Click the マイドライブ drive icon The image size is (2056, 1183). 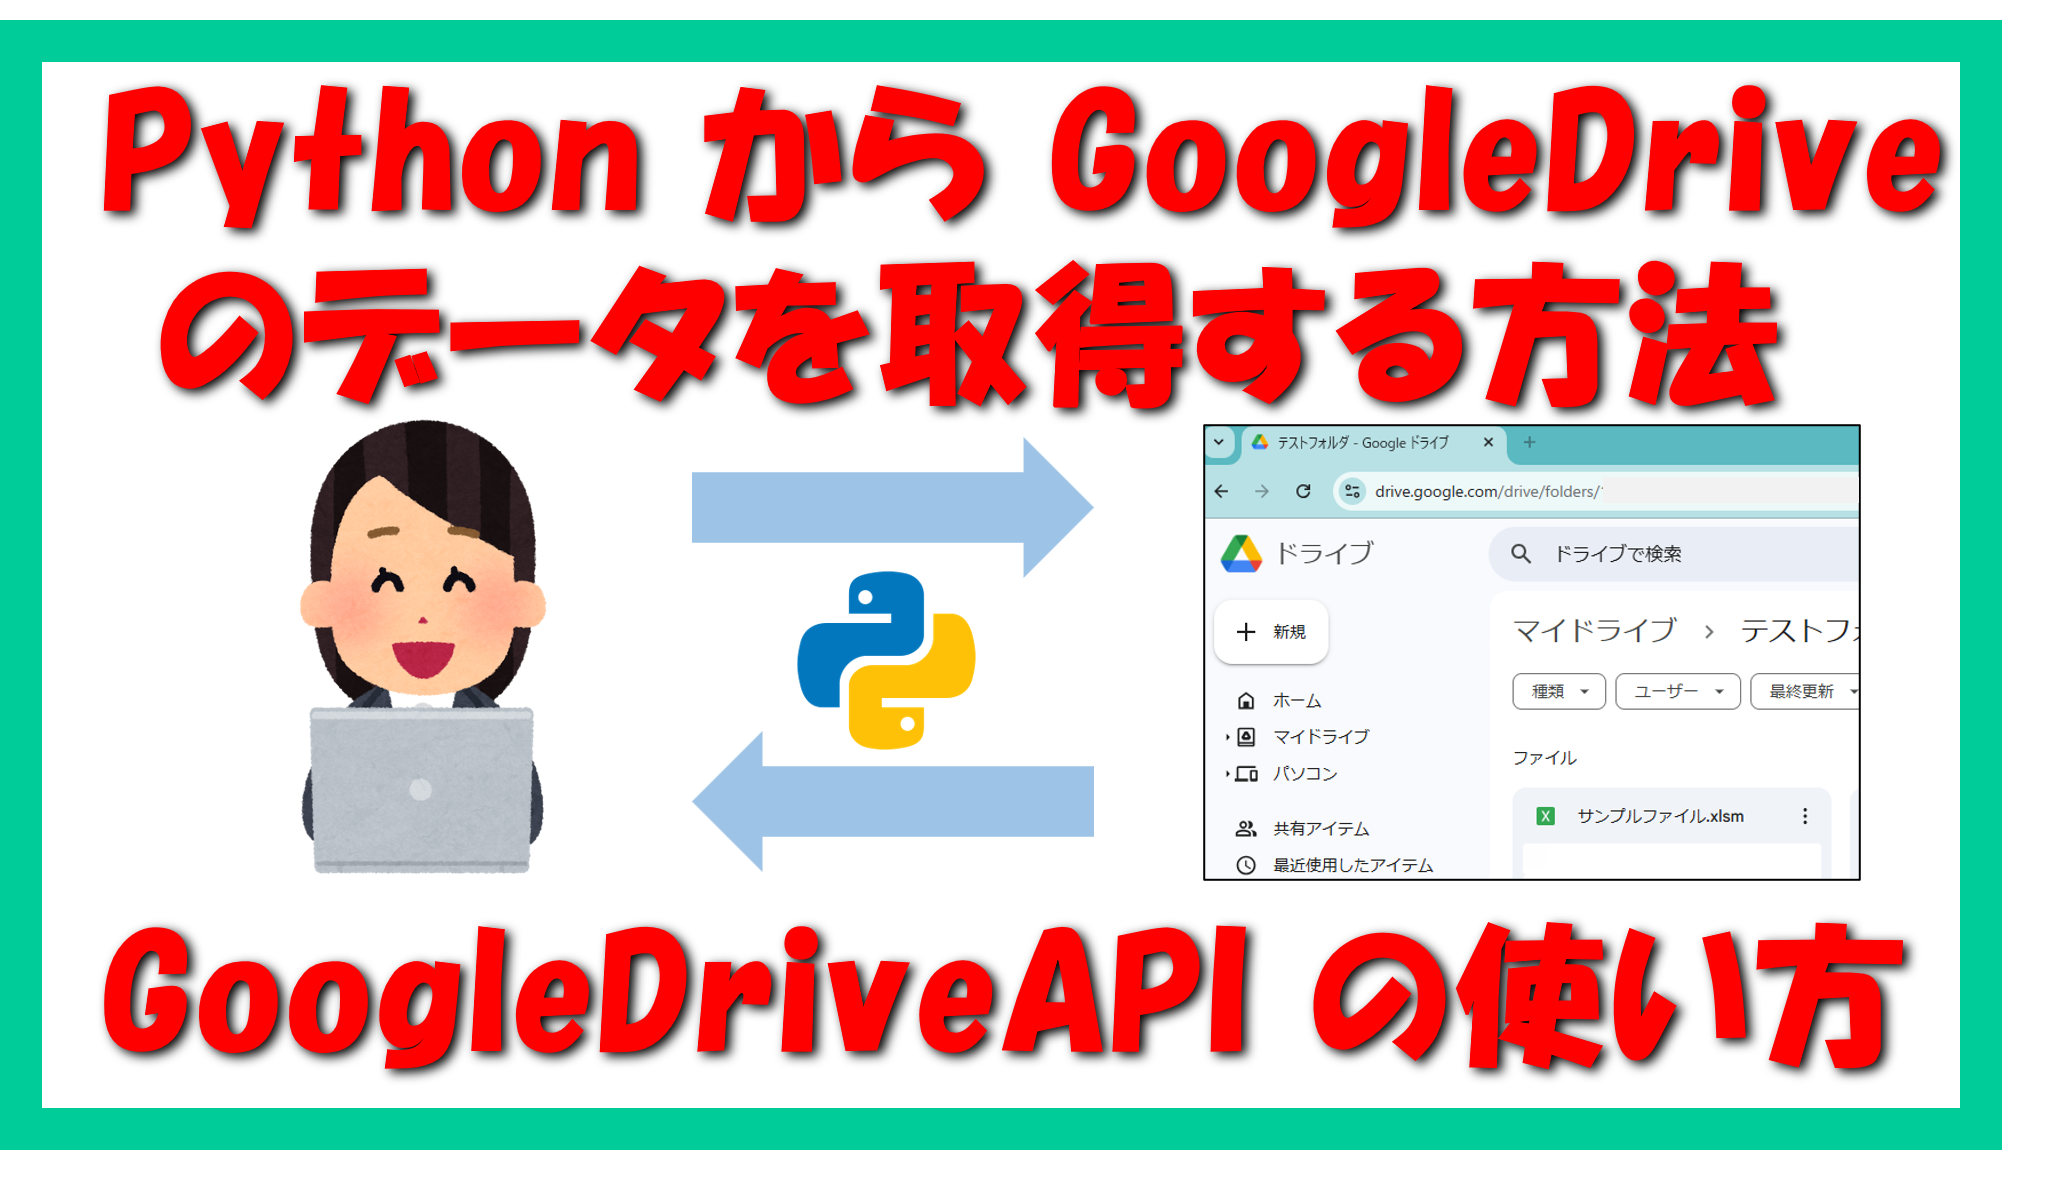1246,737
